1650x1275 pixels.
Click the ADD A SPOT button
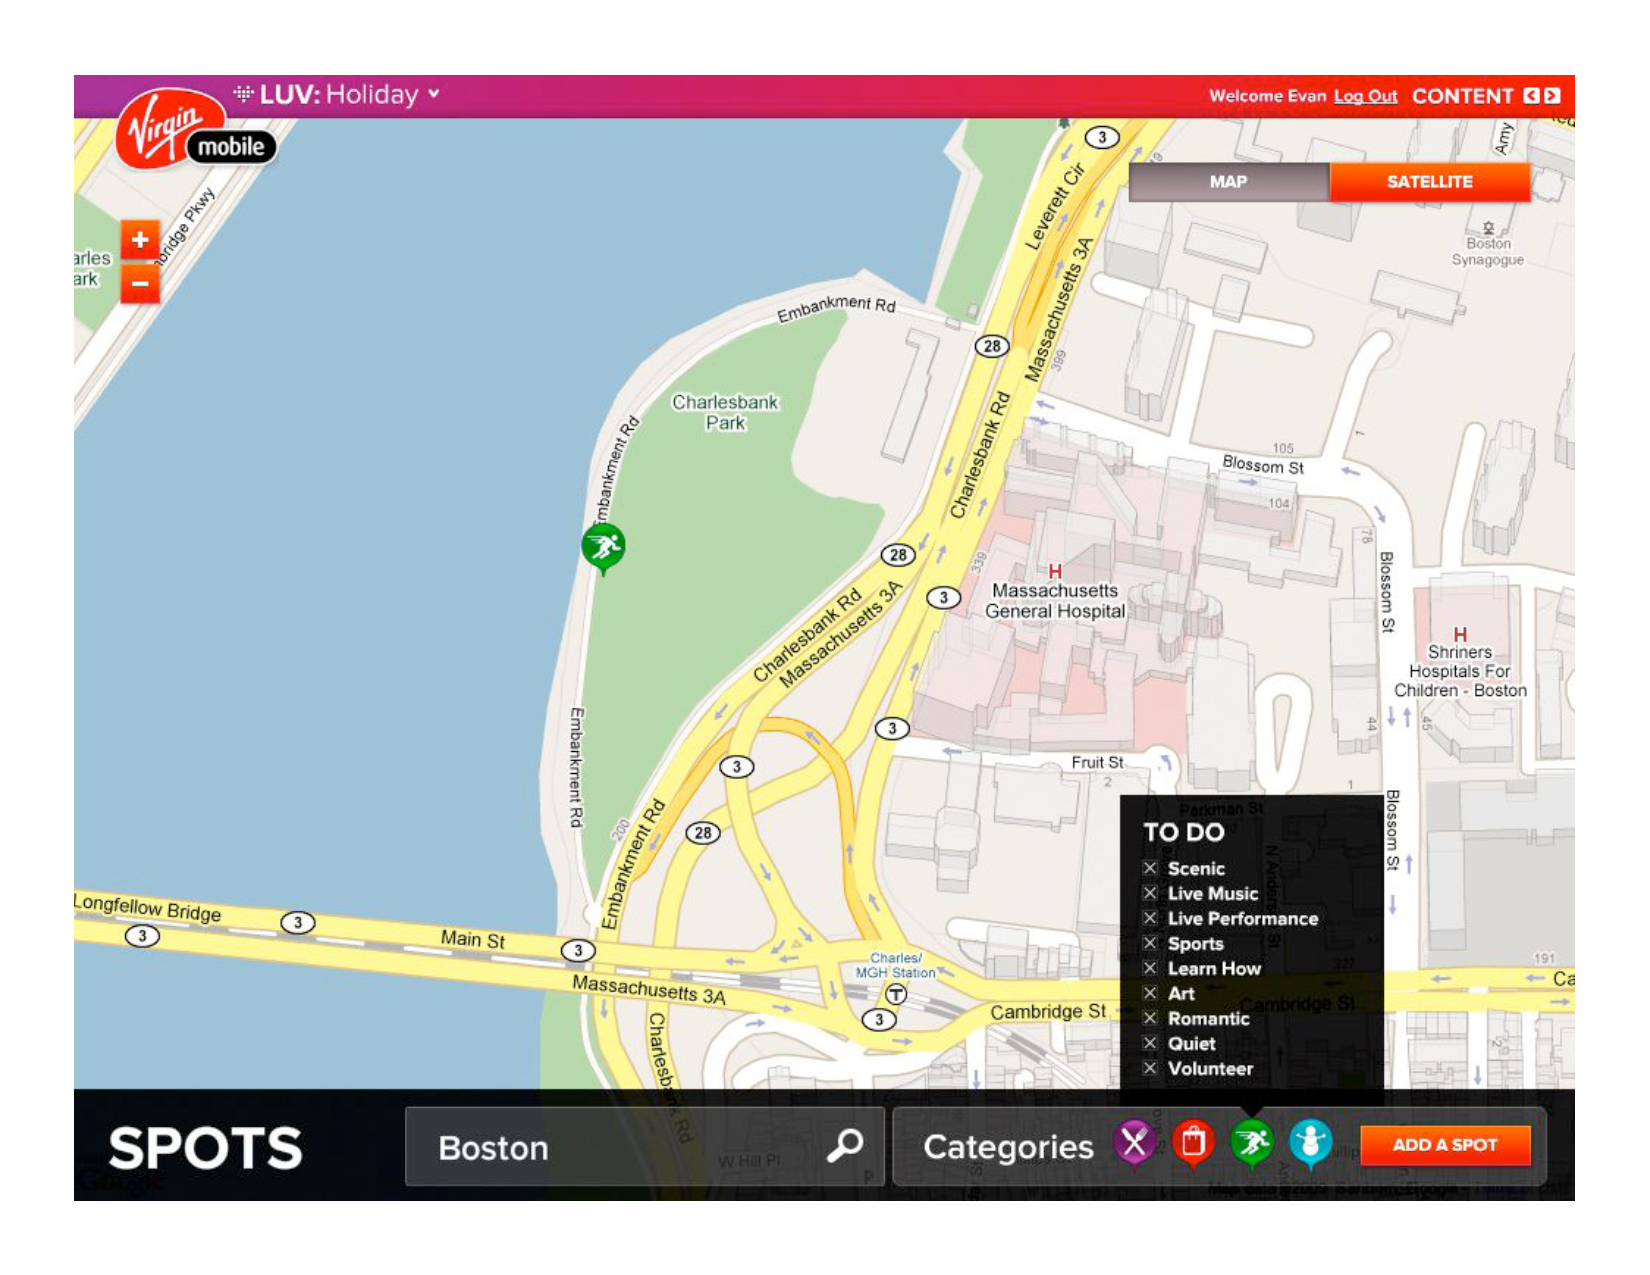(1445, 1145)
